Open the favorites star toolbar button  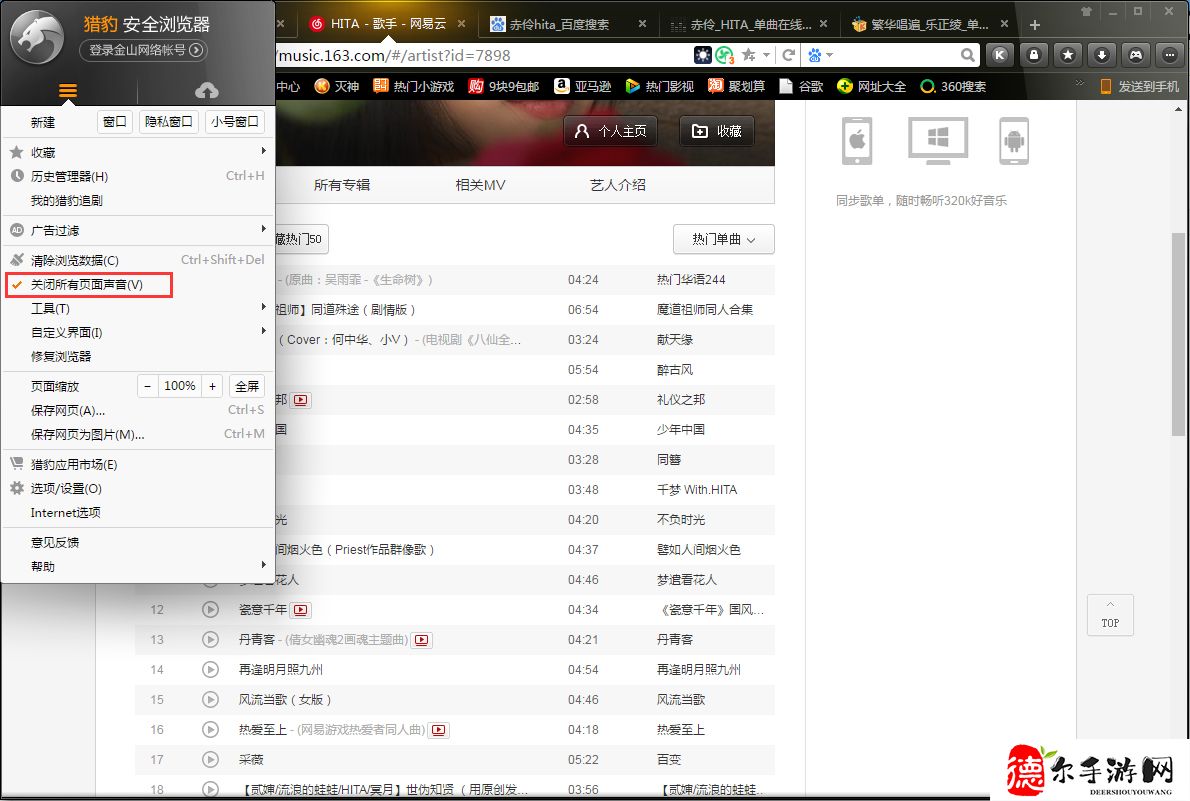1068,55
